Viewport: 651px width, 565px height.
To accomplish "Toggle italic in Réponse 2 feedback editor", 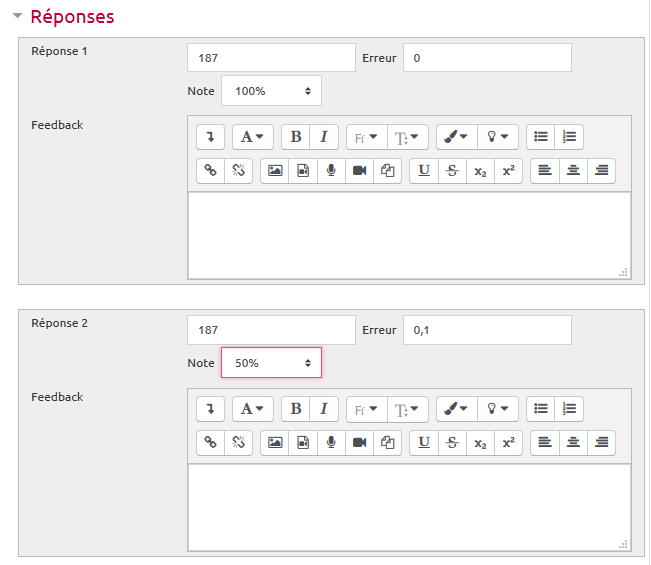I will pos(324,409).
